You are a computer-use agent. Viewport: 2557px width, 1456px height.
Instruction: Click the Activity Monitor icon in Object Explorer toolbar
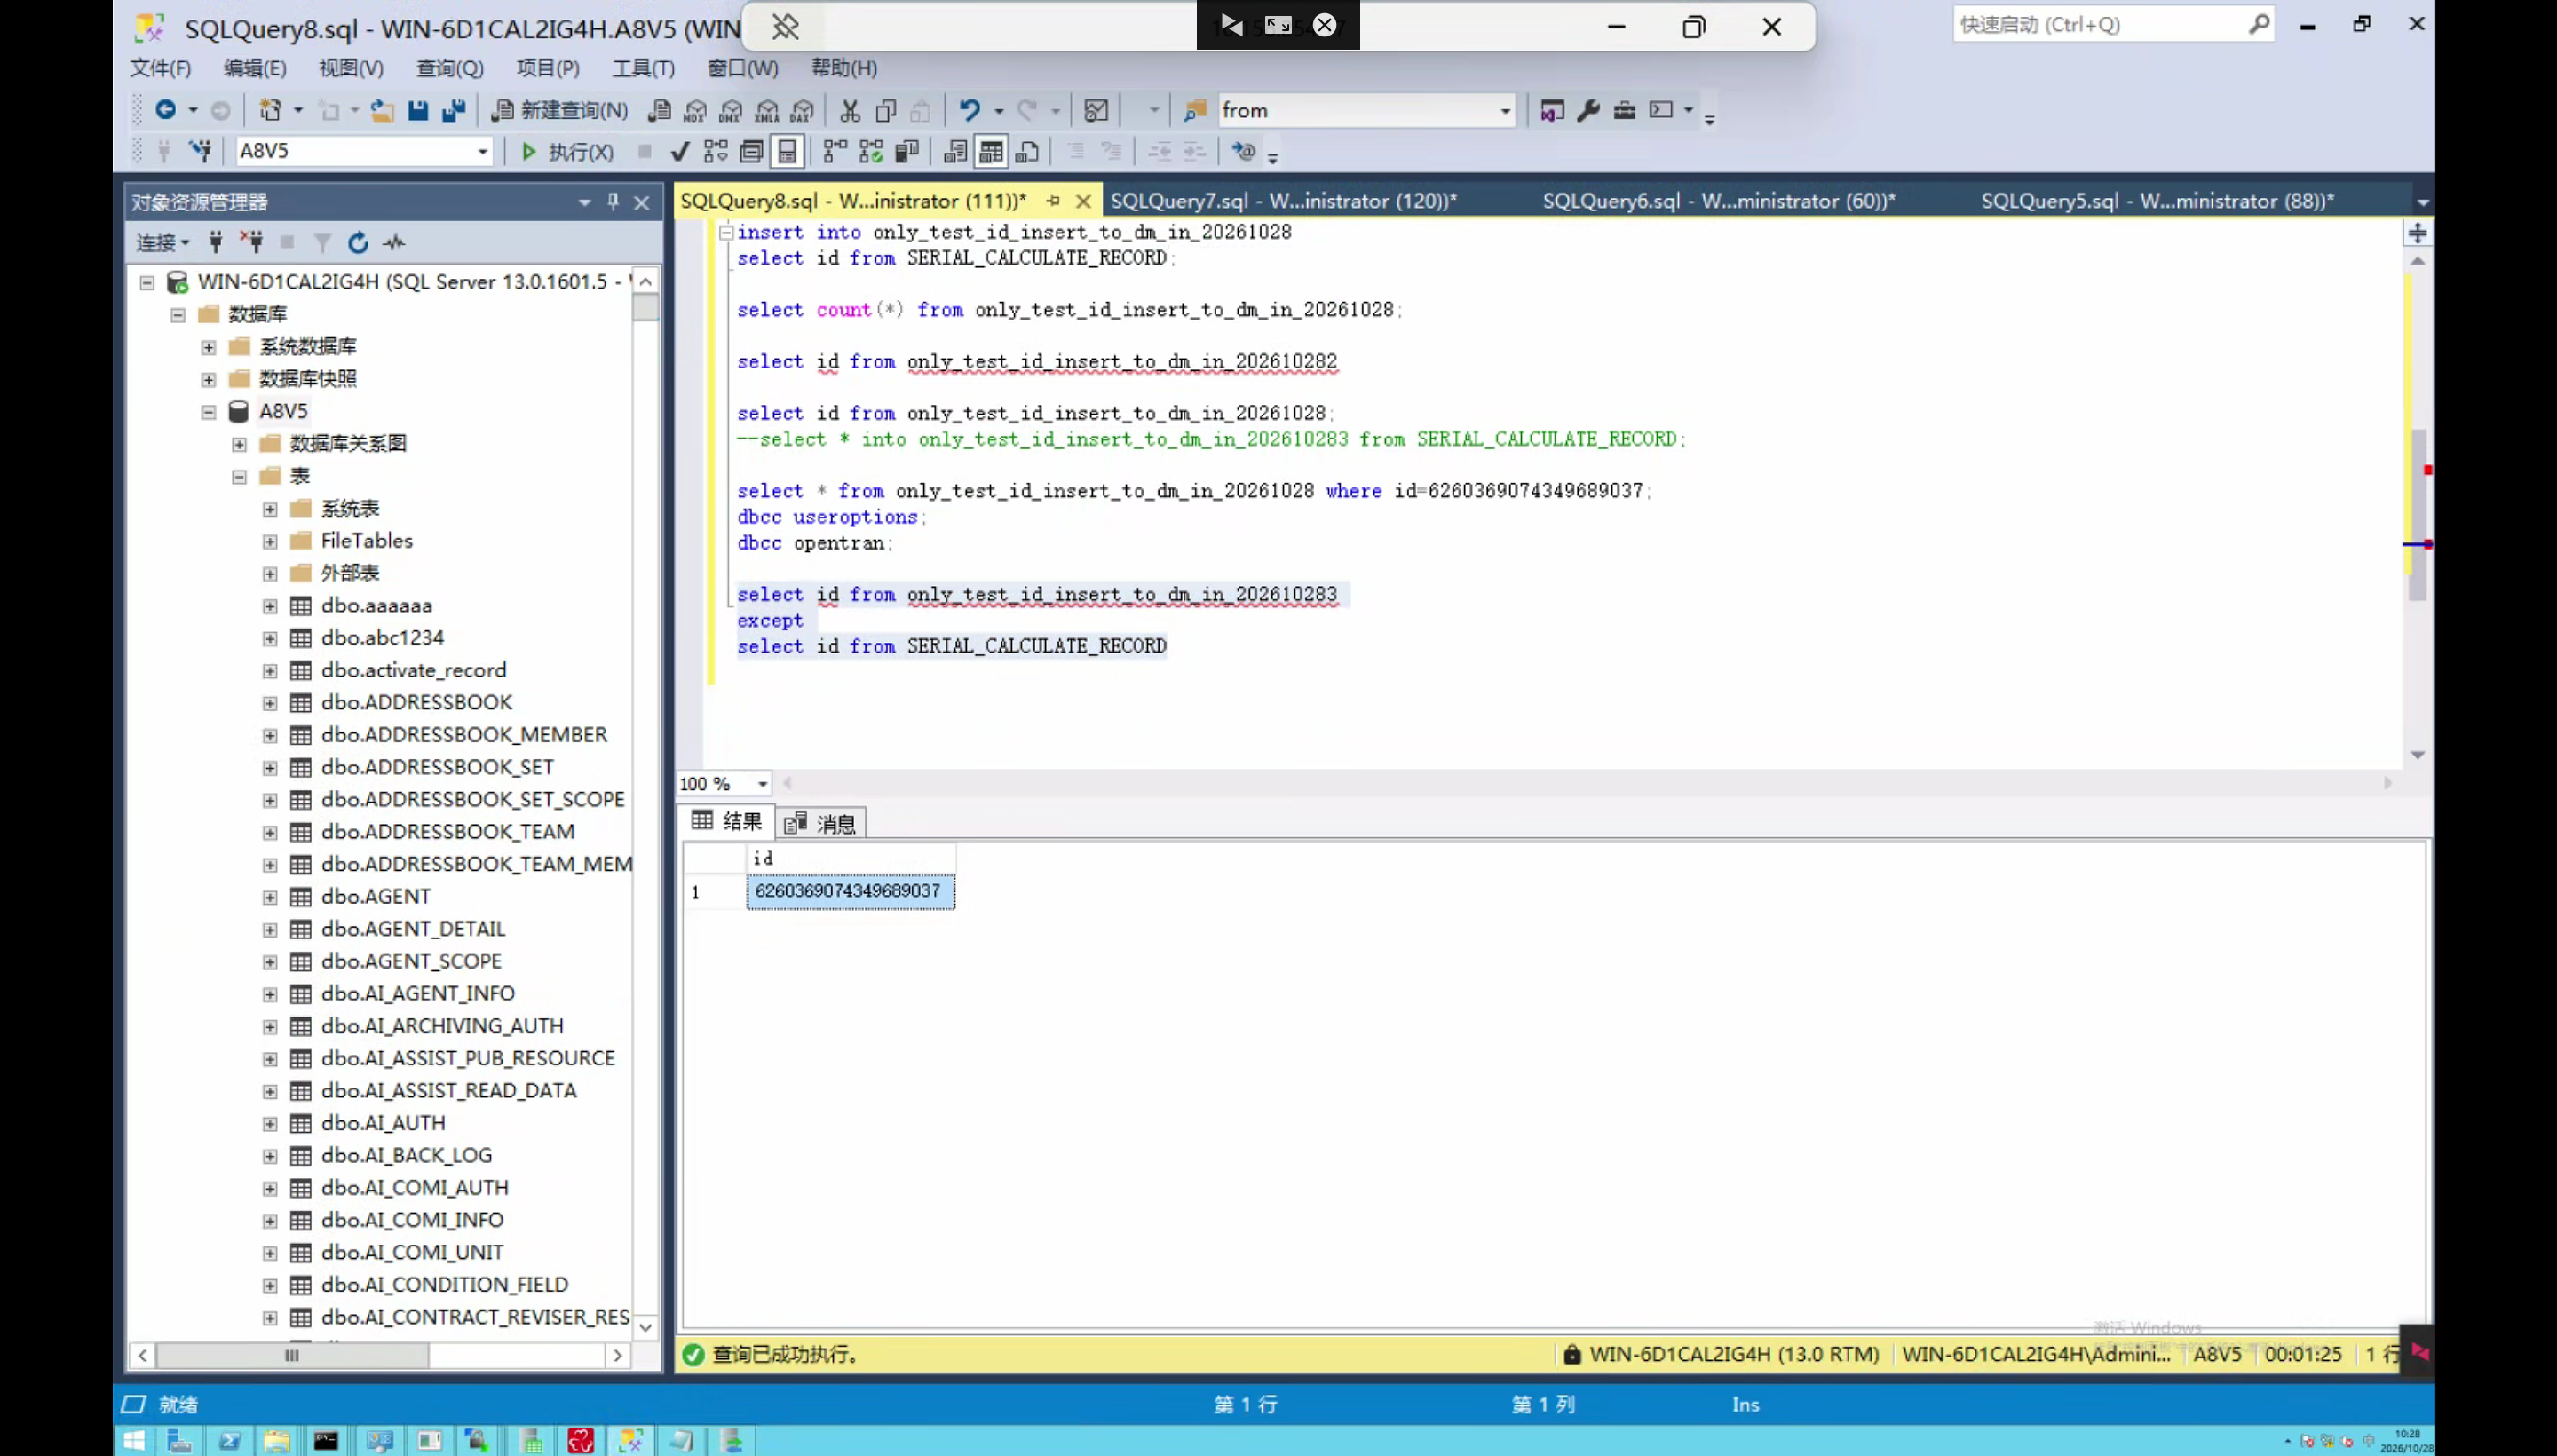(394, 242)
